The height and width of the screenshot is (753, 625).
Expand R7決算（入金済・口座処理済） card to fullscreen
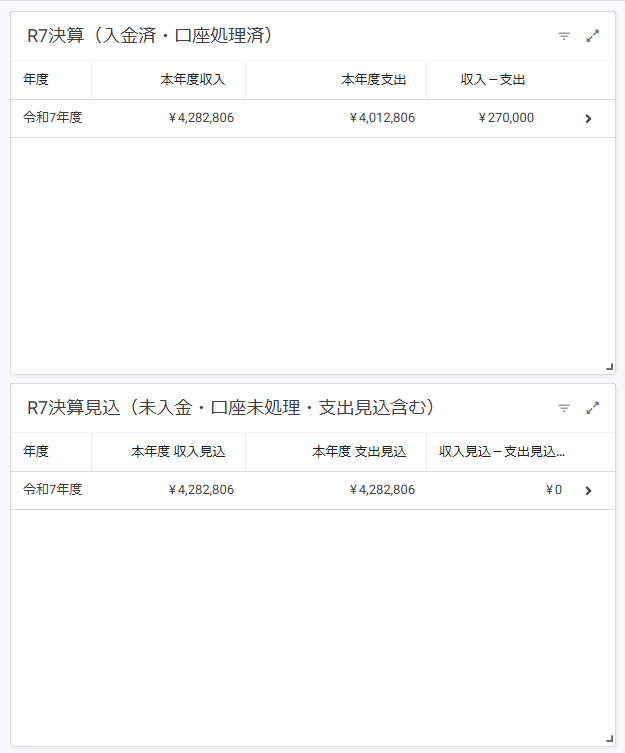[x=593, y=36]
